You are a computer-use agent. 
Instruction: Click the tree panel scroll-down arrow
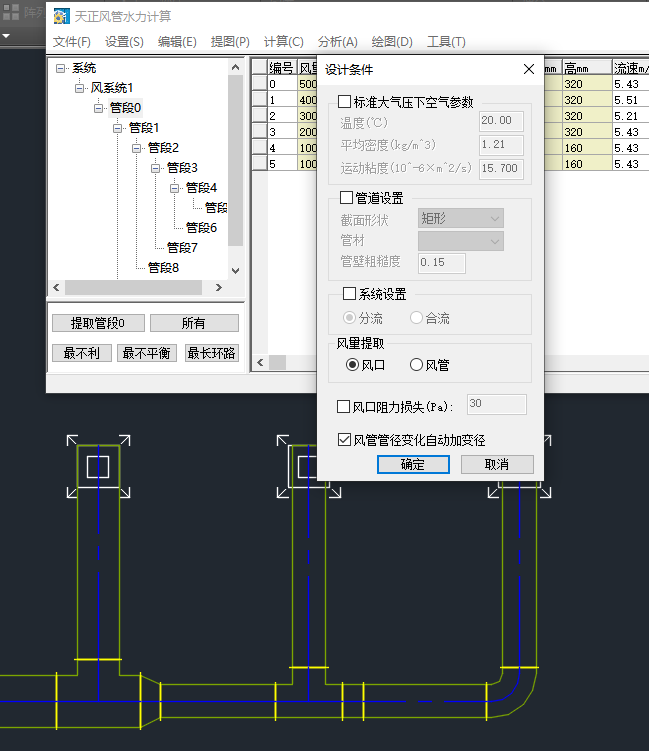(236, 270)
